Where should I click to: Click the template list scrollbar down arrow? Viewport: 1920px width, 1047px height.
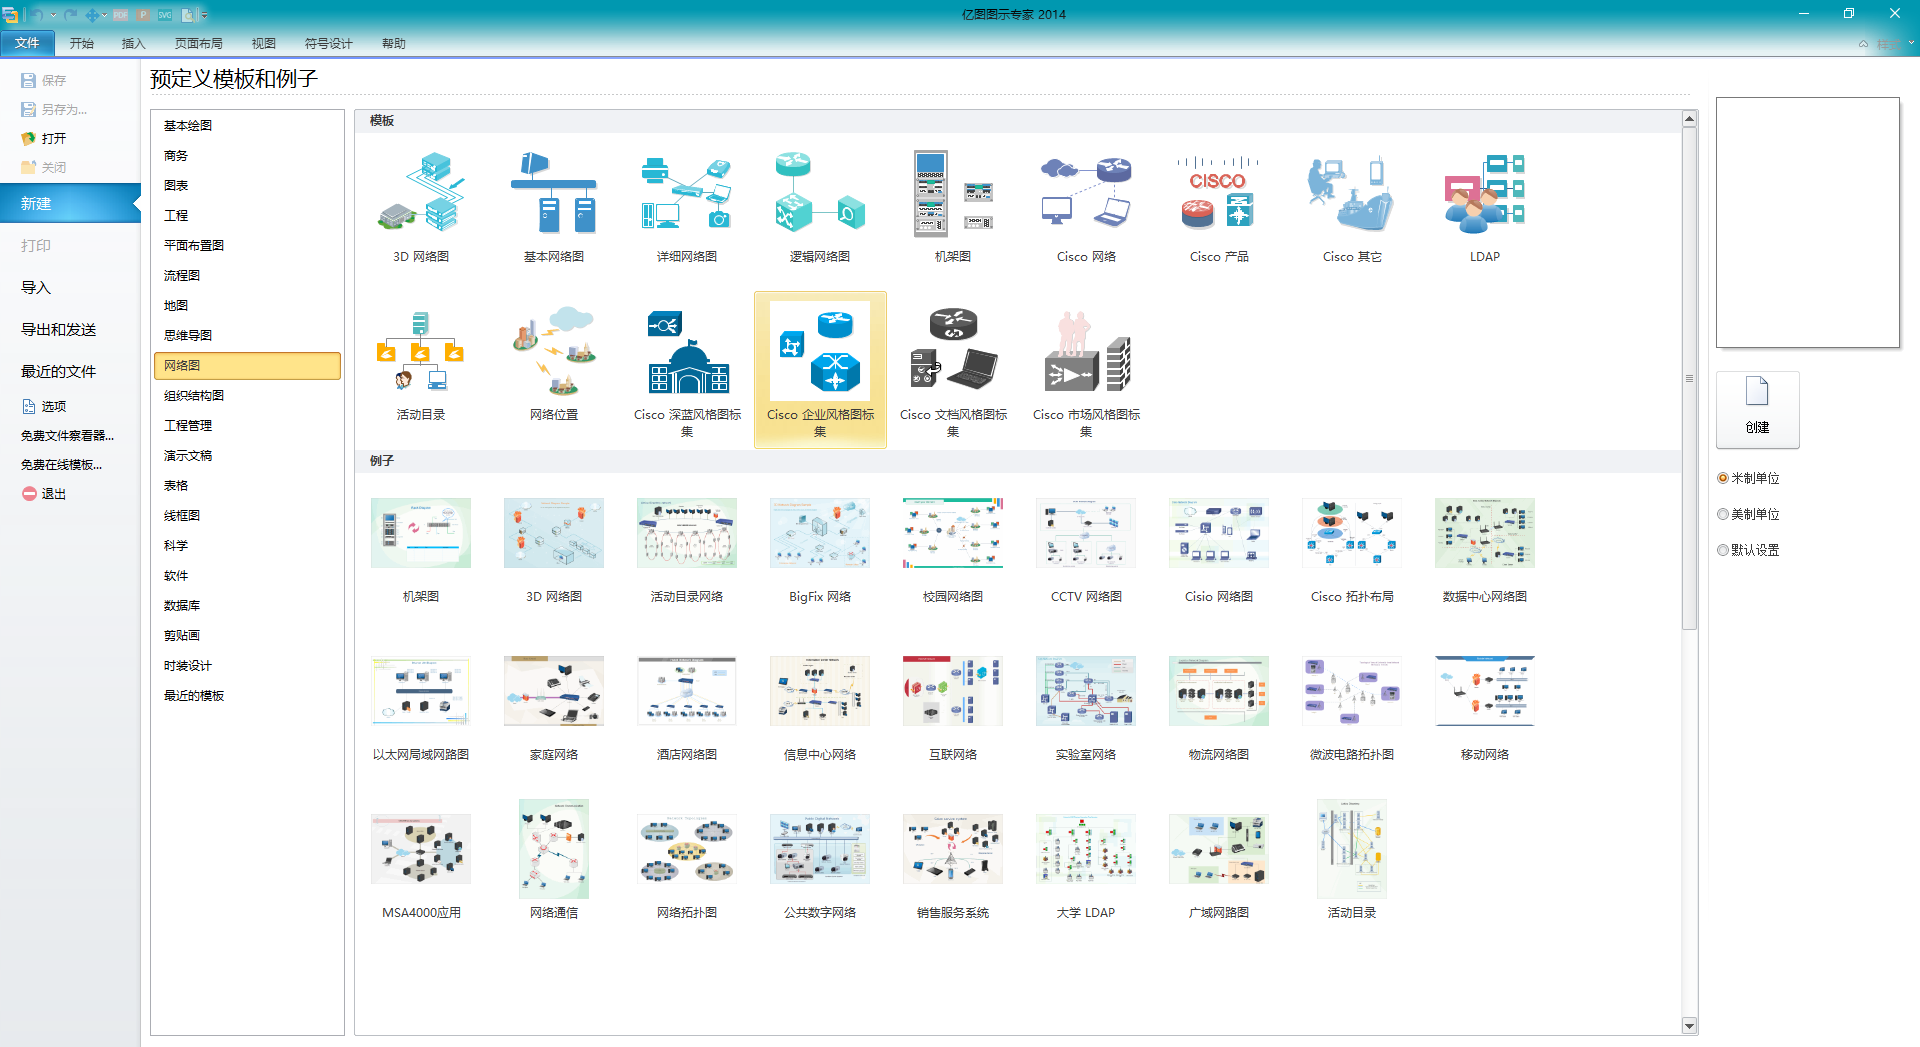pos(1689,1026)
